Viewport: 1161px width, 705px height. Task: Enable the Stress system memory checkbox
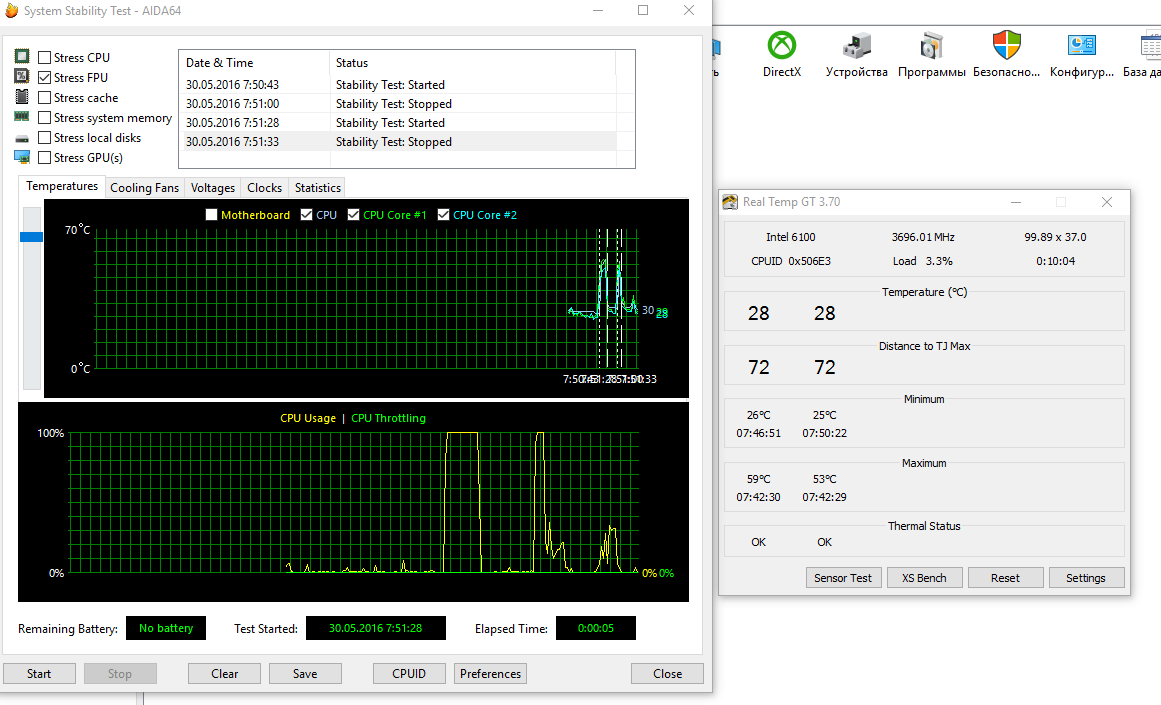click(44, 117)
